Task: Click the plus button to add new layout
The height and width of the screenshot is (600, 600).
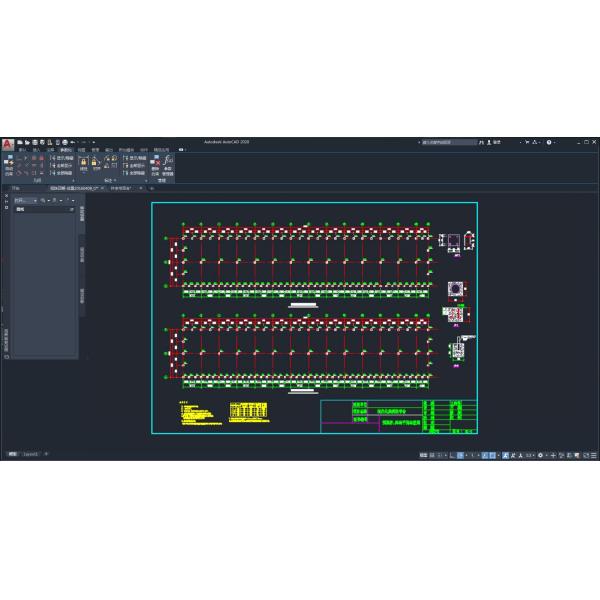Action: pyautogui.click(x=46, y=454)
